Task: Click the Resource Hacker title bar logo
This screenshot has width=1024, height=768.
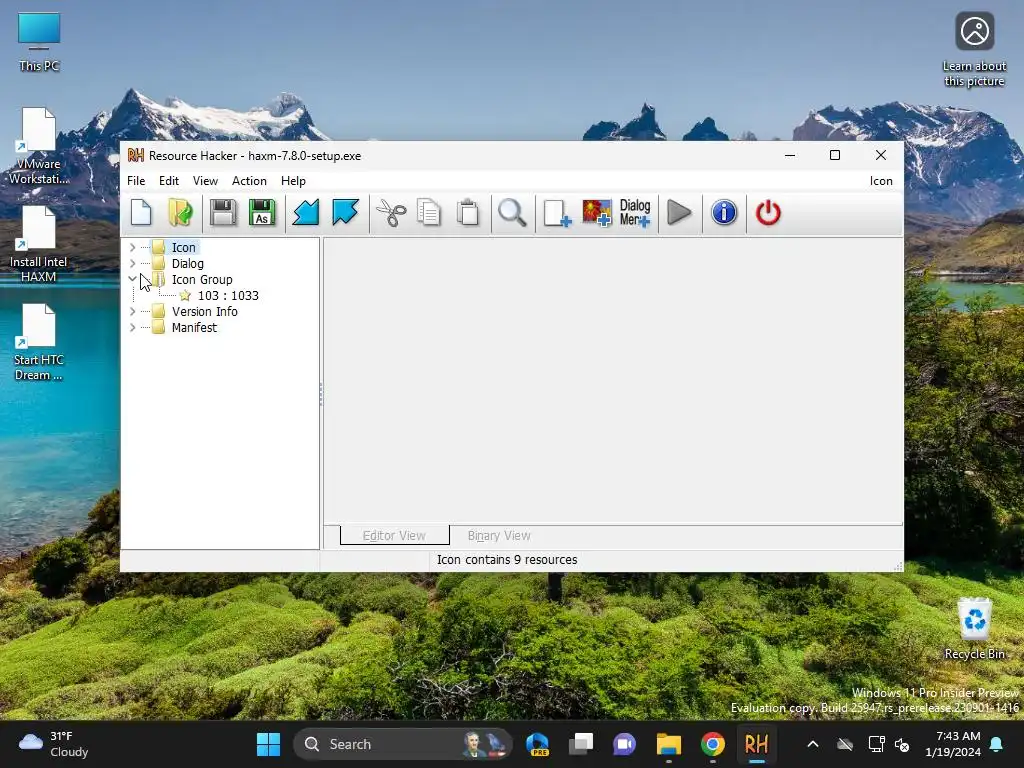Action: 135,155
